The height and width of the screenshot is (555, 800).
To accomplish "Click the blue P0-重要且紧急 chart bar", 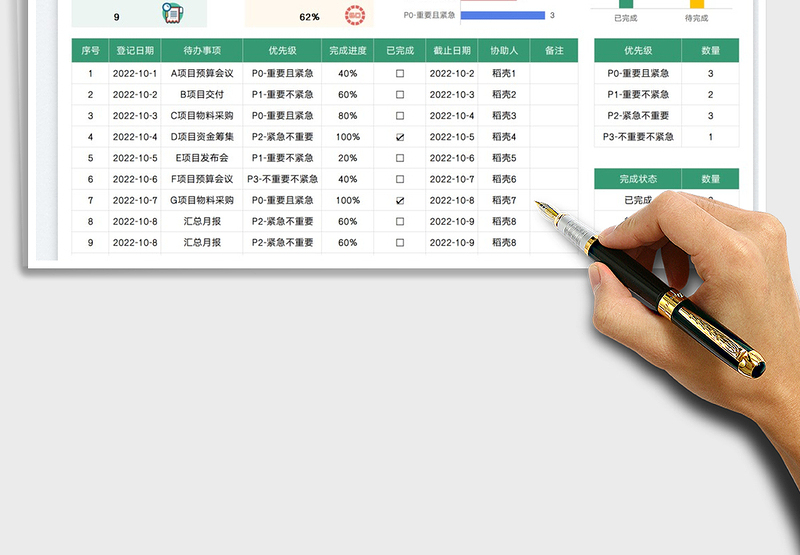I will click(503, 15).
